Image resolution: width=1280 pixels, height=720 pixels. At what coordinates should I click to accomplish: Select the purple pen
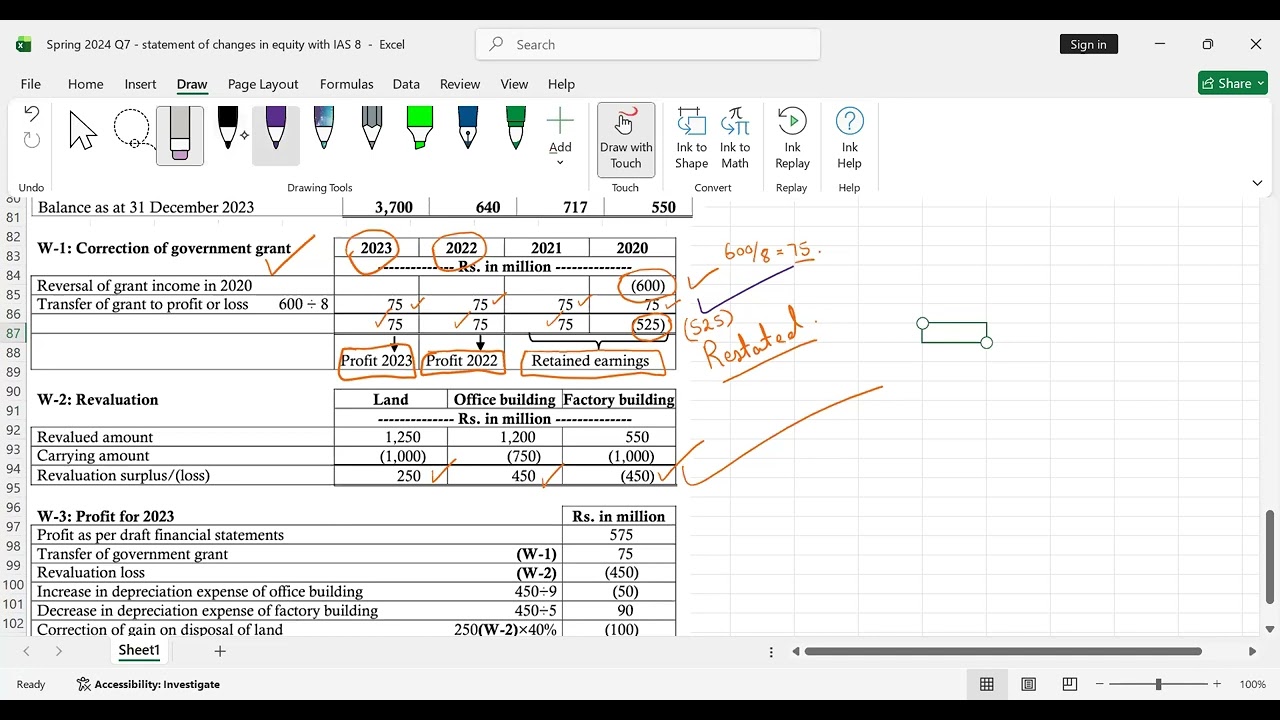pos(276,134)
